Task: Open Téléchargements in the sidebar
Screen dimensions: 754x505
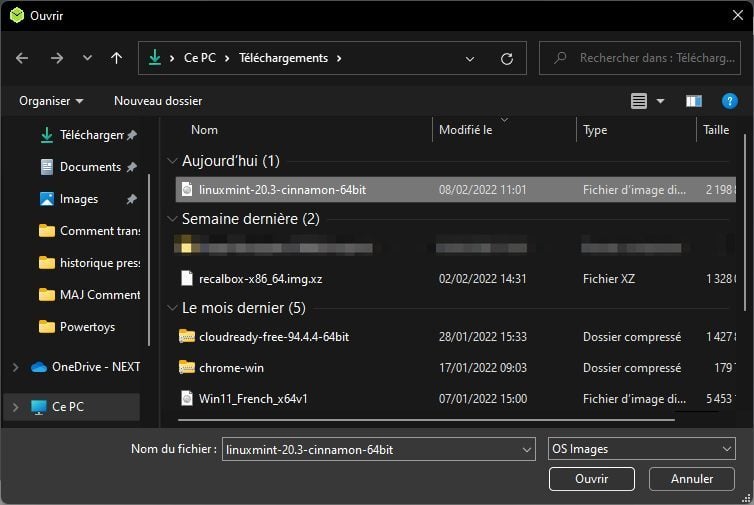Action: pyautogui.click(x=88, y=135)
